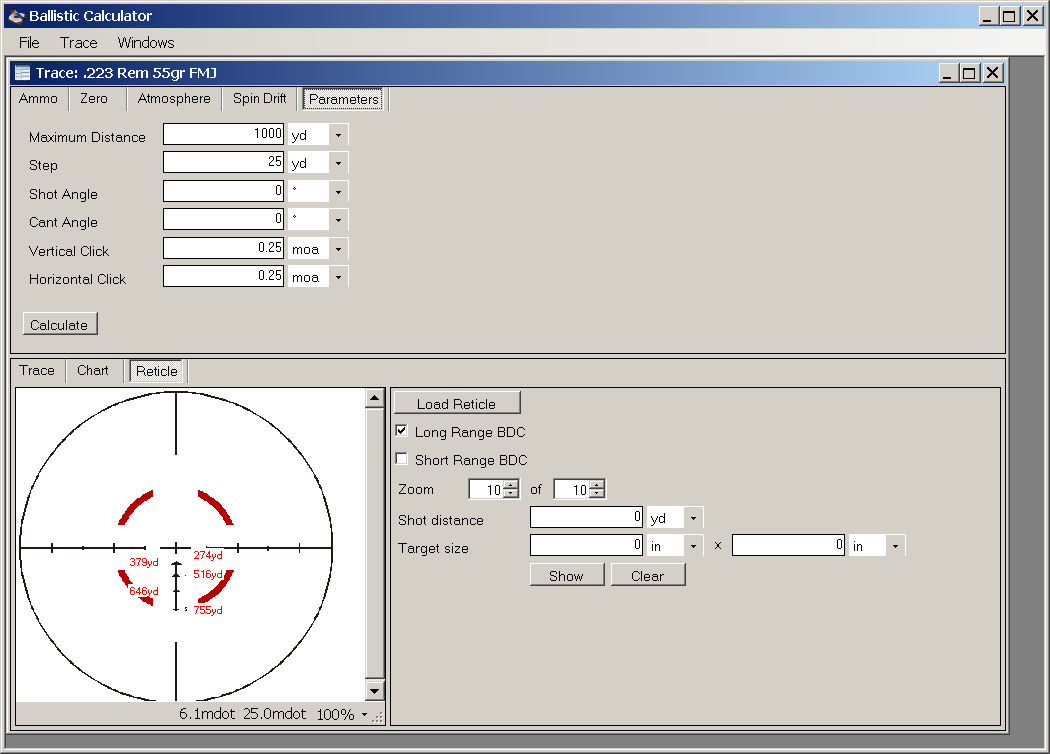
Task: Open the Chart tab
Action: click(x=93, y=370)
